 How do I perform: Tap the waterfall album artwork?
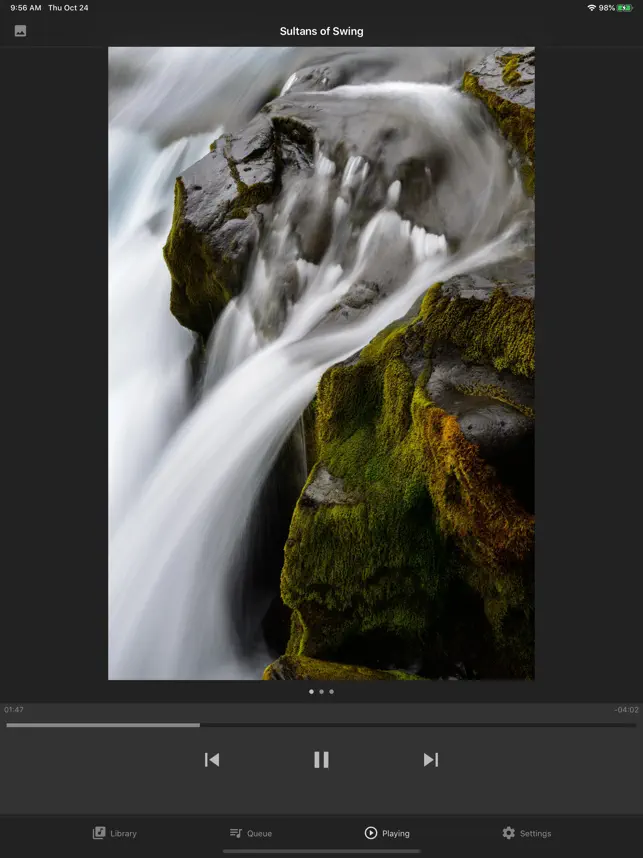[321, 363]
